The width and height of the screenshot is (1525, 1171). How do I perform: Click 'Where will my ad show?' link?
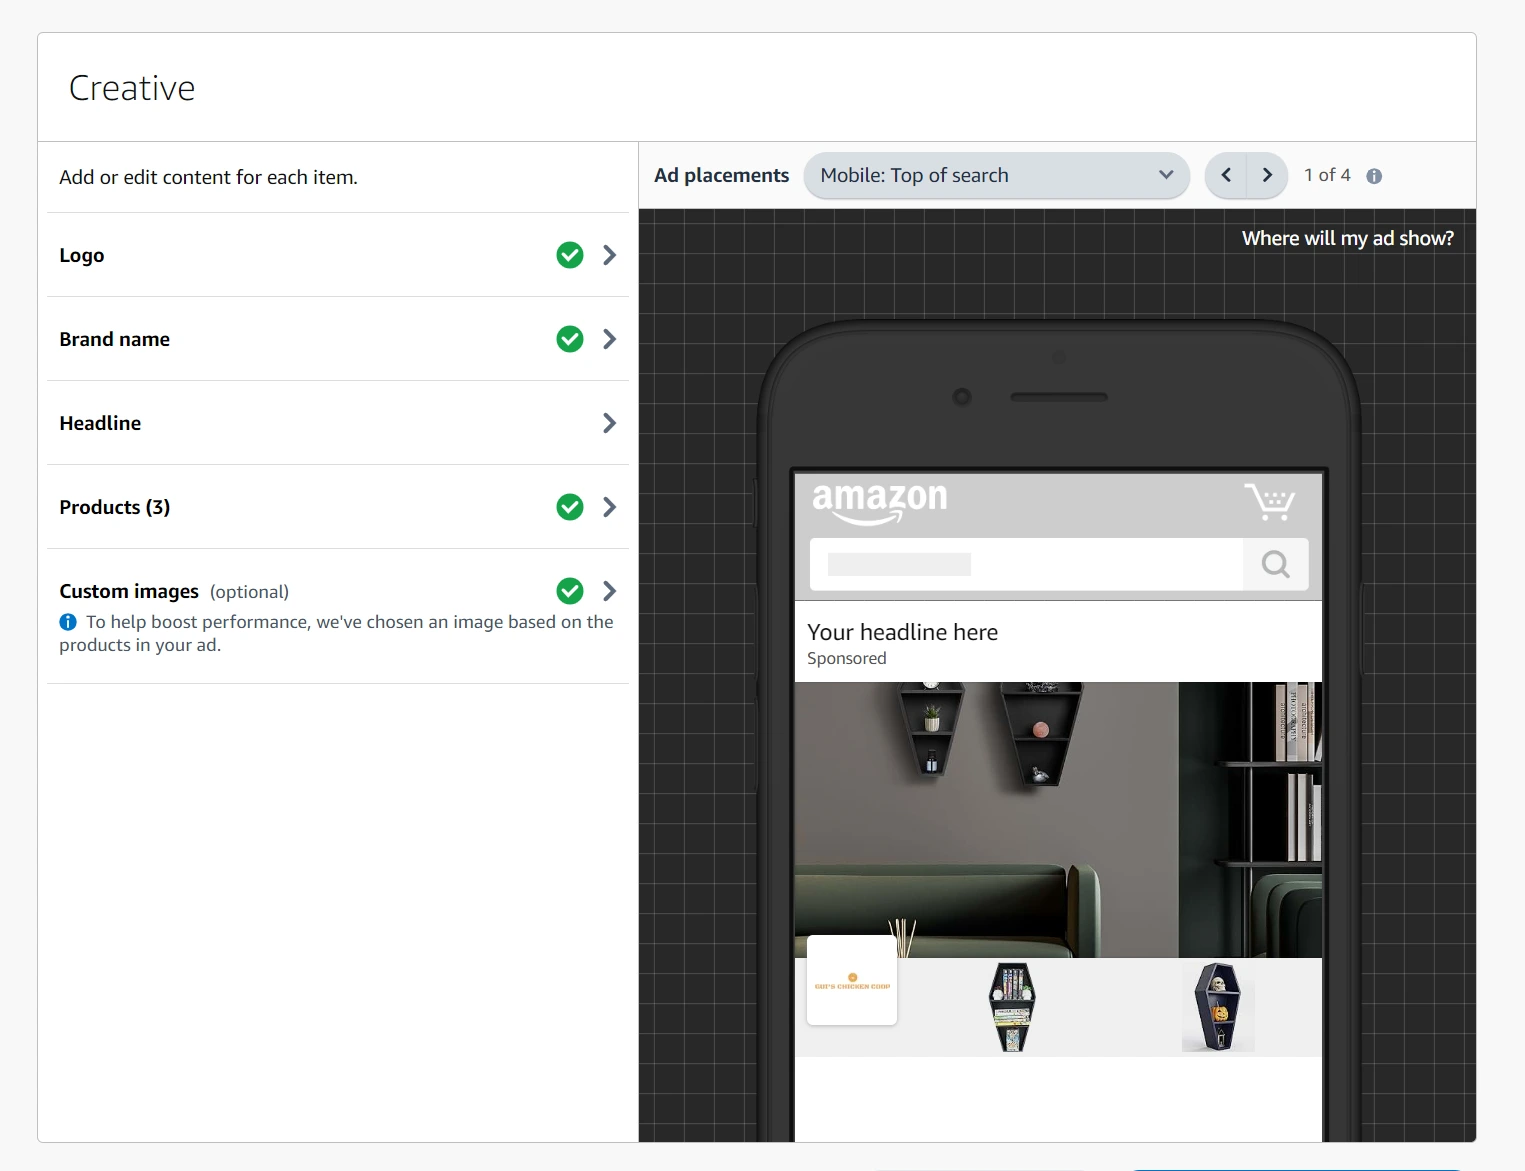click(x=1347, y=238)
